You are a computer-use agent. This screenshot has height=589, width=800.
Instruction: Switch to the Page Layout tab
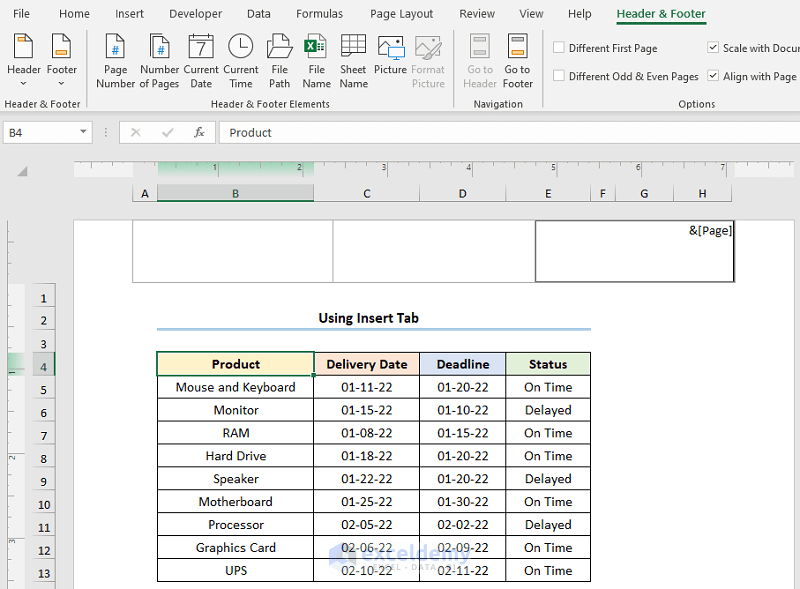coord(401,14)
